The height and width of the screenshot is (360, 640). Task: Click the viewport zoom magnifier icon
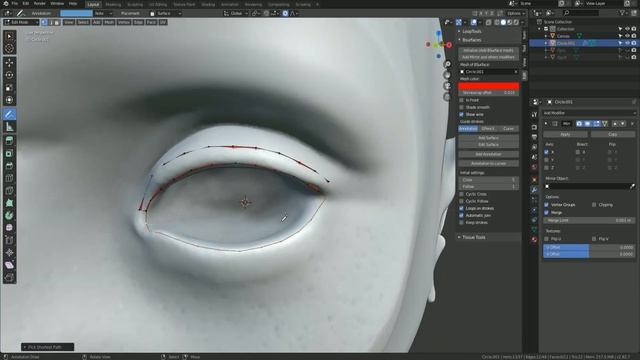point(447,64)
